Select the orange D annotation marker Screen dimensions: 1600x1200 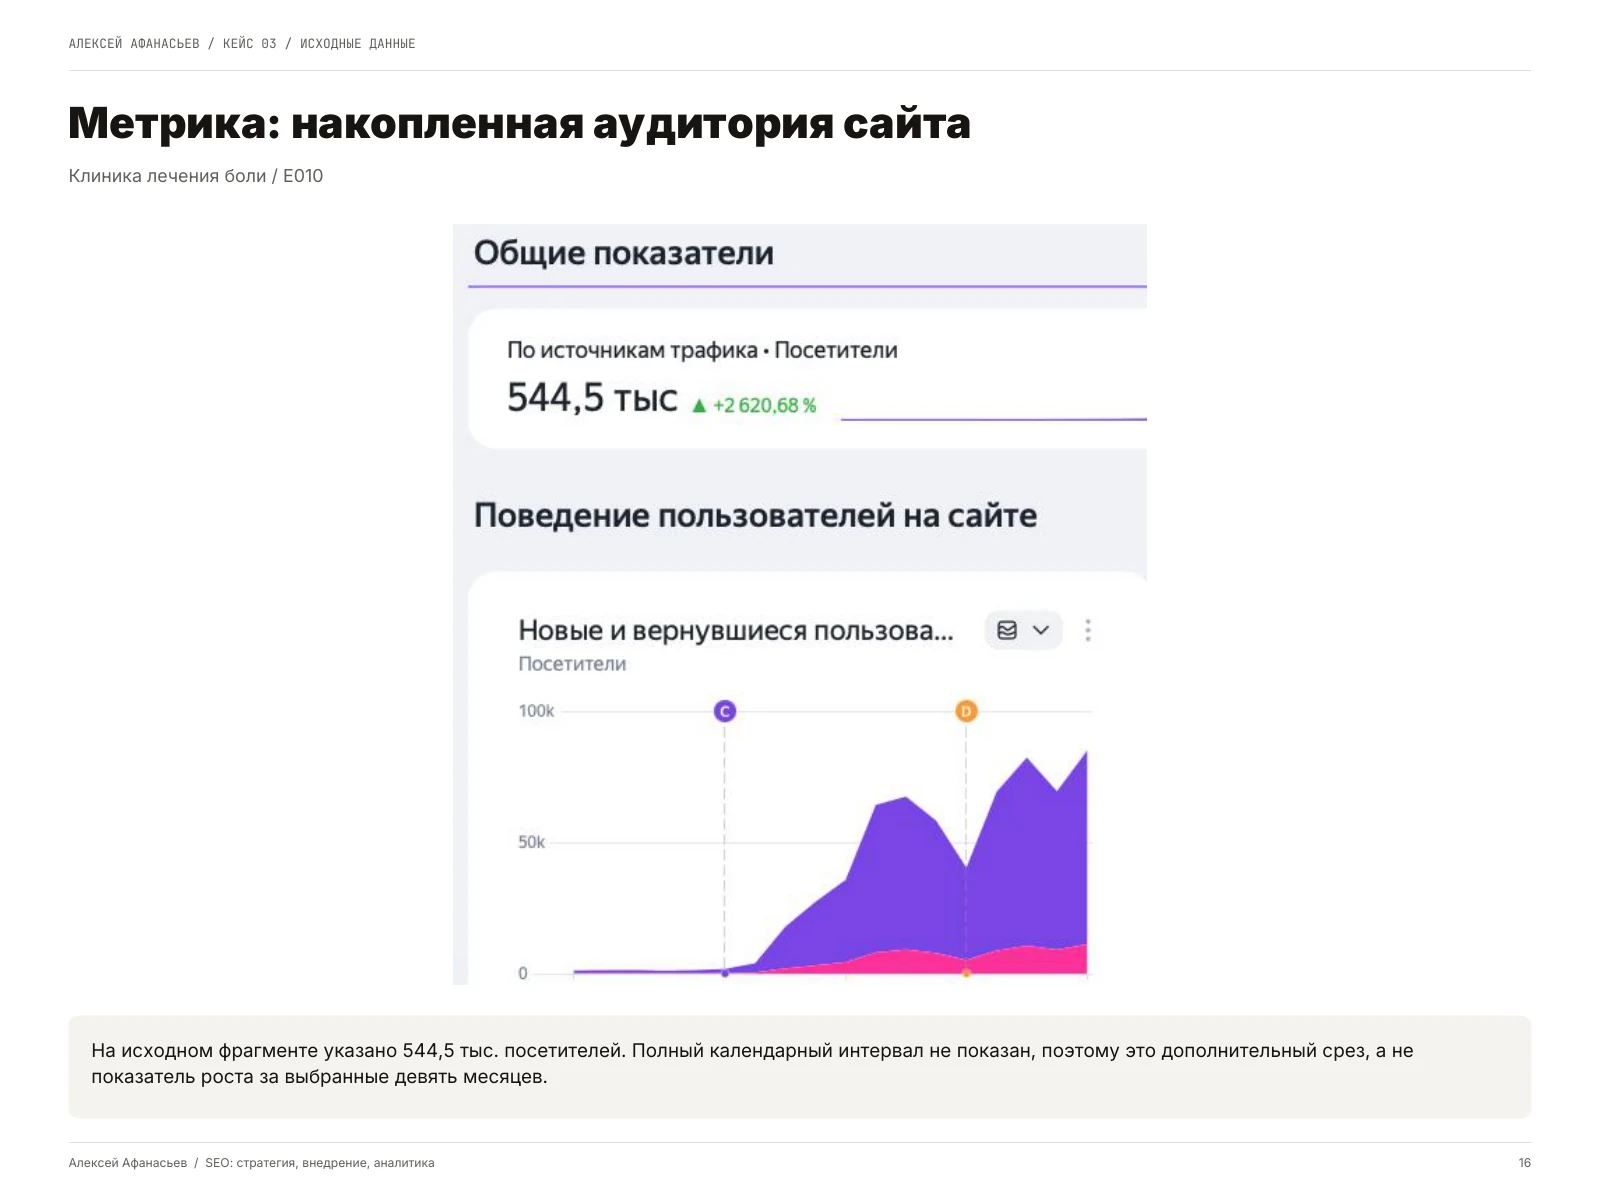(966, 711)
